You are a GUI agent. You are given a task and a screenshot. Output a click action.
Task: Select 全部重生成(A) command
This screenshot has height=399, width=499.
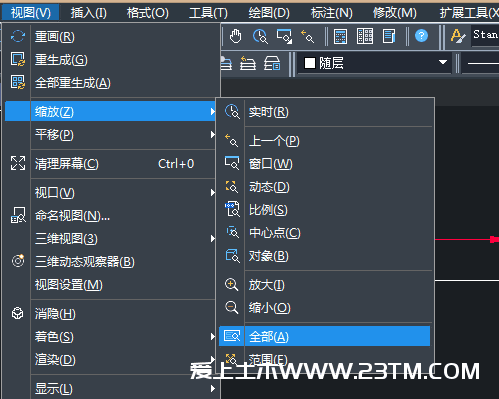(73, 83)
